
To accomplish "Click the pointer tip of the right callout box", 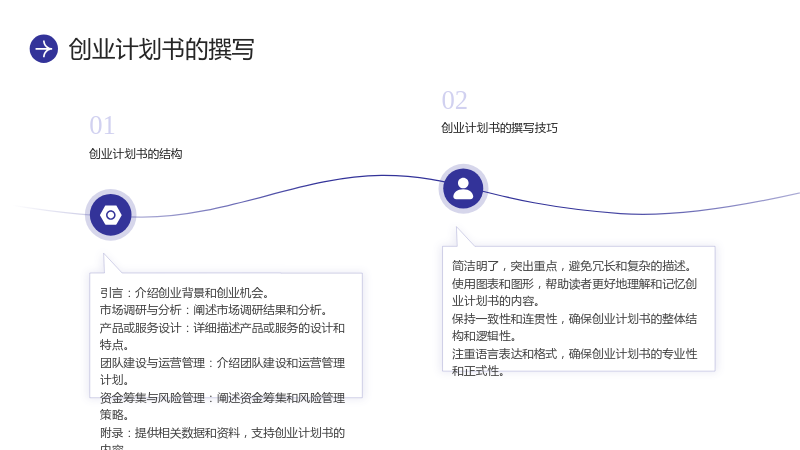I will point(457,230).
